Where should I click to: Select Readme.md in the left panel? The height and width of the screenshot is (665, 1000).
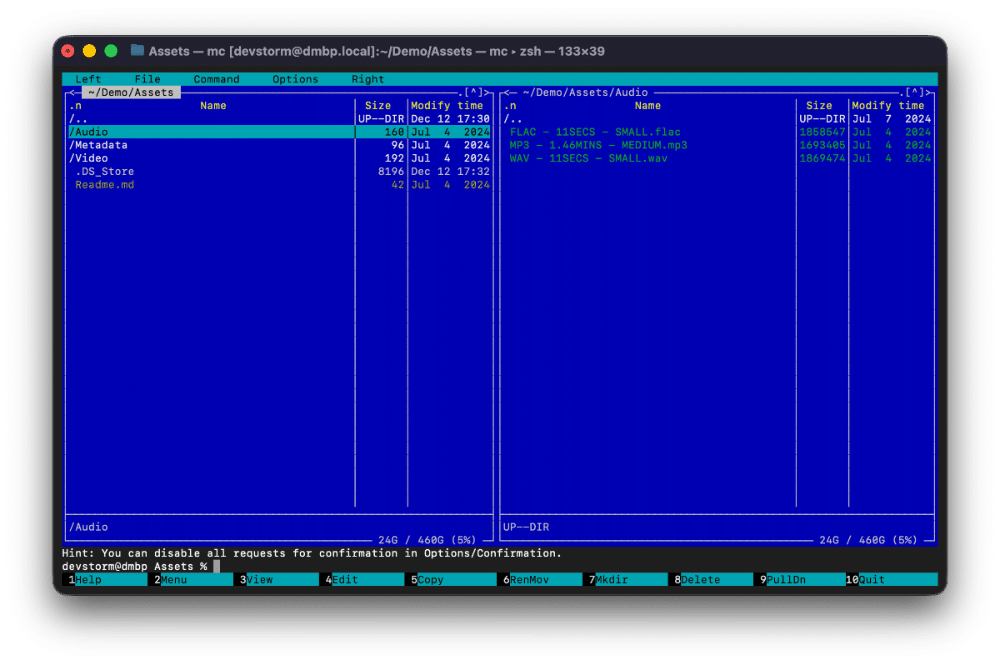[x=104, y=184]
